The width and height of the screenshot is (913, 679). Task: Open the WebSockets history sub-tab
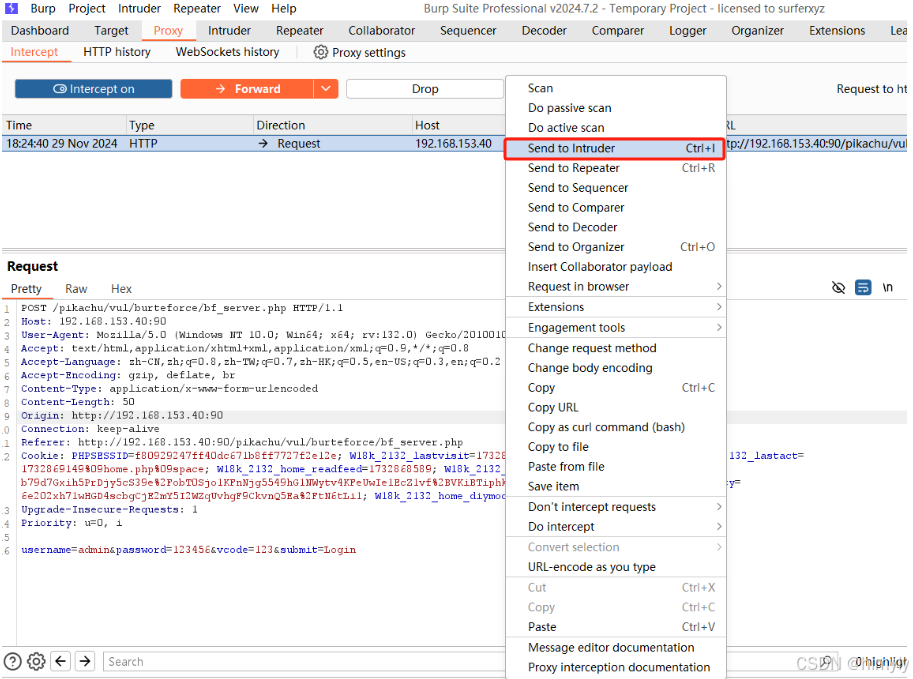227,52
